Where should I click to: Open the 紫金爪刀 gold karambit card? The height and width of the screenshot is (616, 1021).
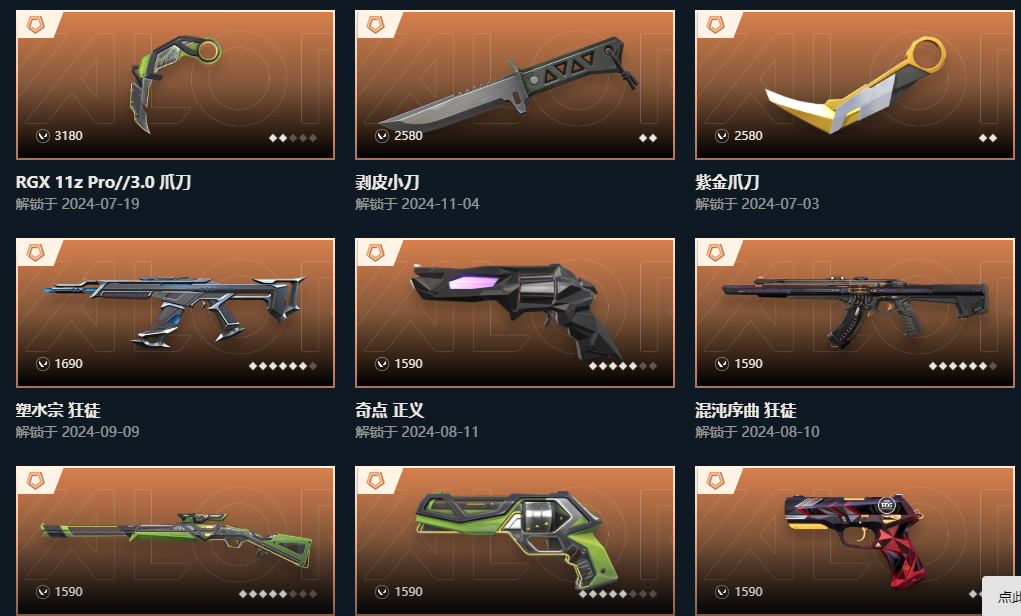tap(854, 85)
